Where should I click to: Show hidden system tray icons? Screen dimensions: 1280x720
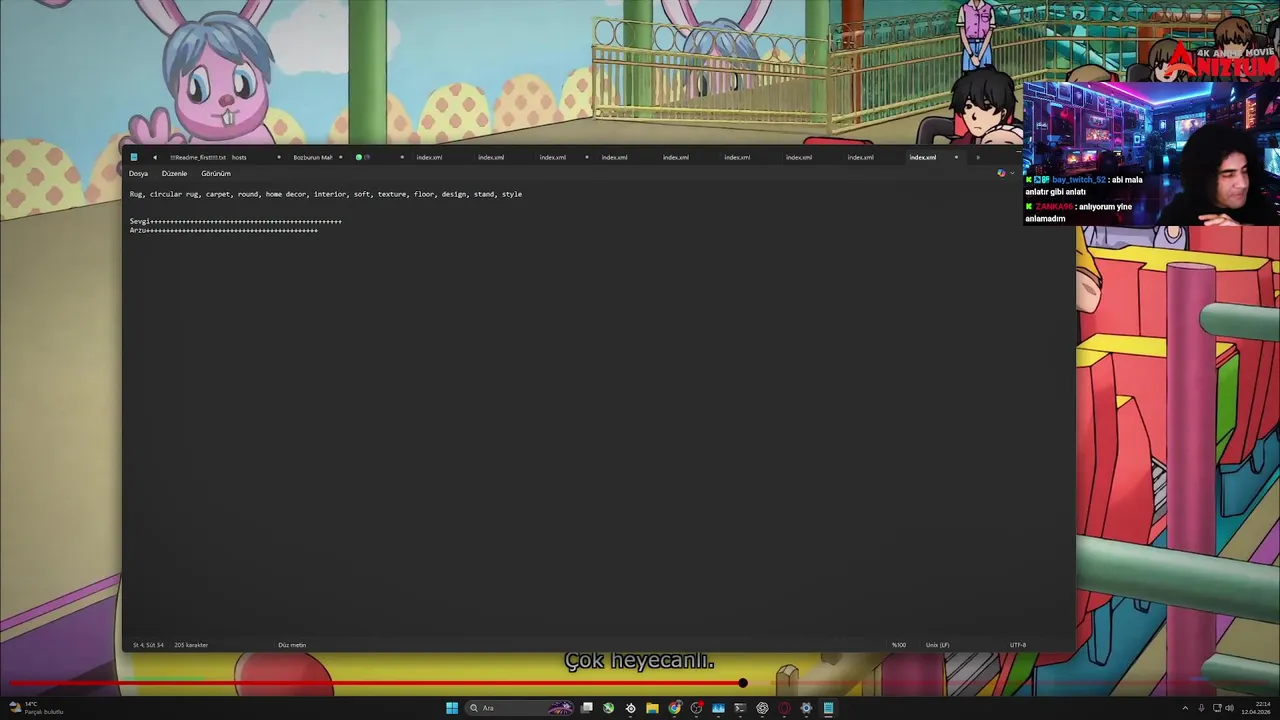1186,708
